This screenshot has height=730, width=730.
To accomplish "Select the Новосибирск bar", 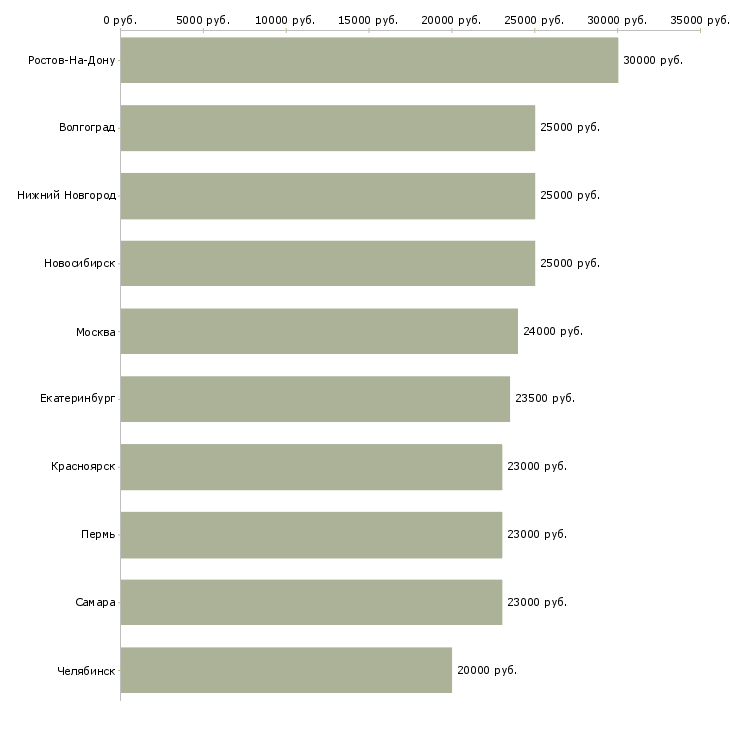I will pyautogui.click(x=327, y=263).
